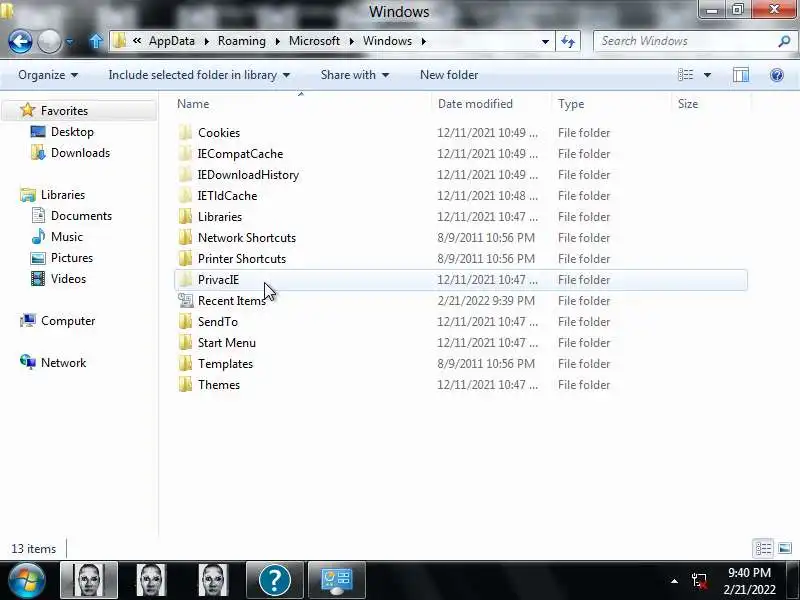The image size is (800, 600).
Task: Sort by the Type column header
Action: [x=611, y=104]
